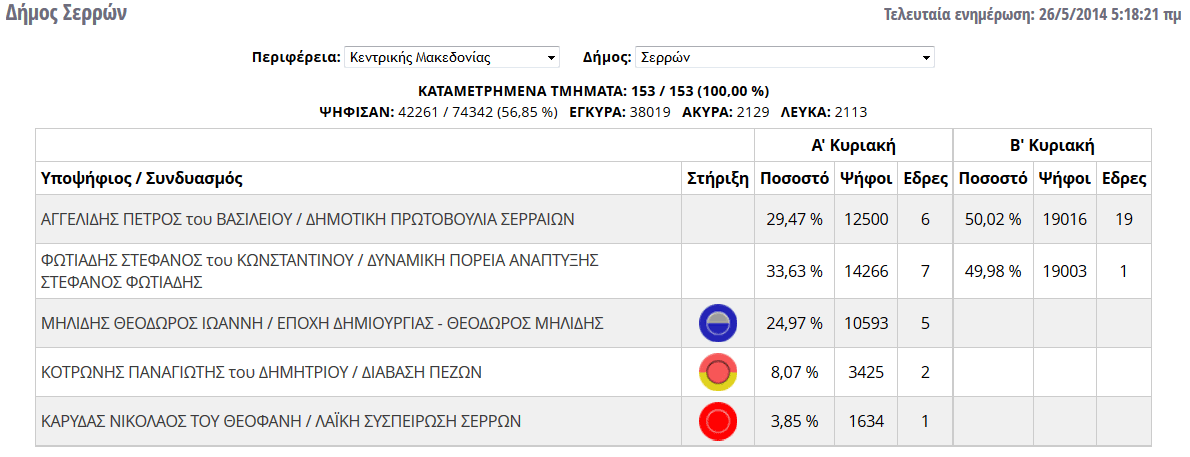Image resolution: width=1190 pixels, height=457 pixels.
Task: Click the Α' Κυριακή column header
Action: [852, 146]
